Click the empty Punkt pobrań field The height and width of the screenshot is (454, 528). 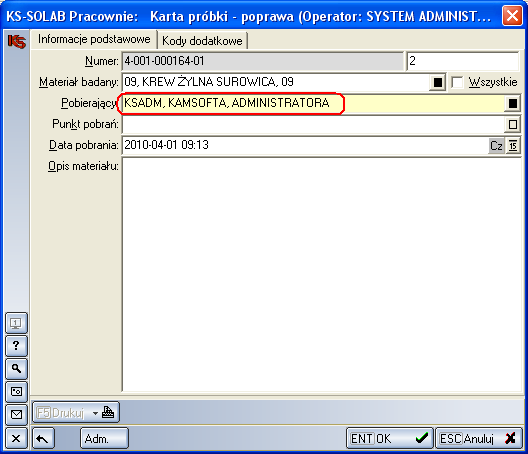313,125
